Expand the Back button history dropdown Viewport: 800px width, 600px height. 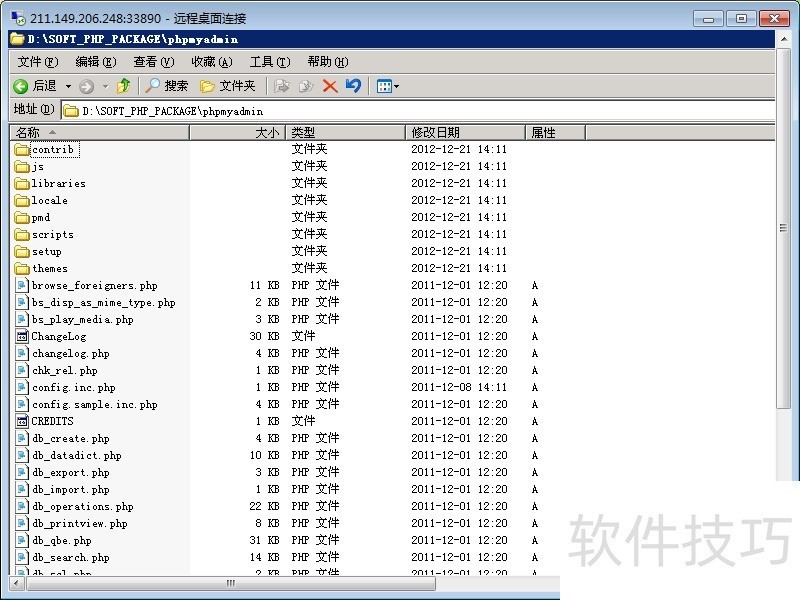(x=68, y=87)
